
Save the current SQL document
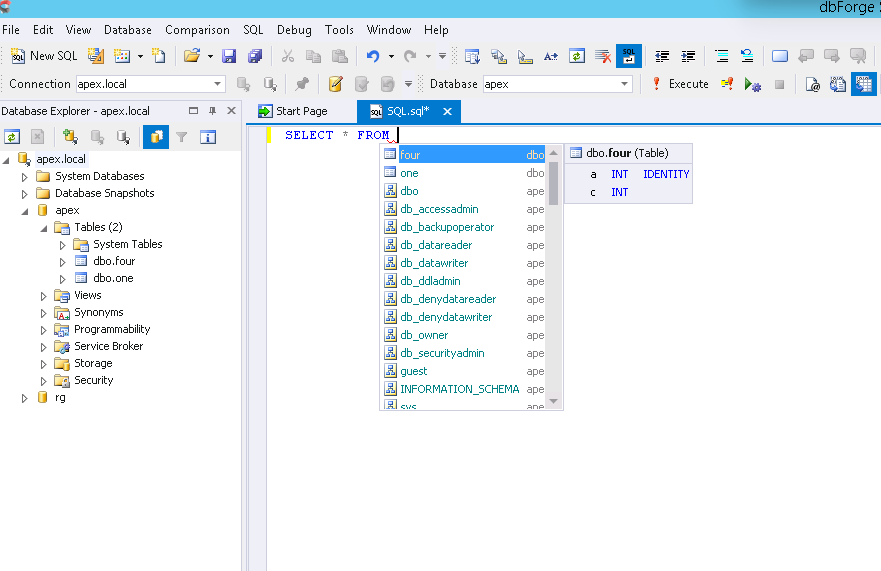point(229,56)
